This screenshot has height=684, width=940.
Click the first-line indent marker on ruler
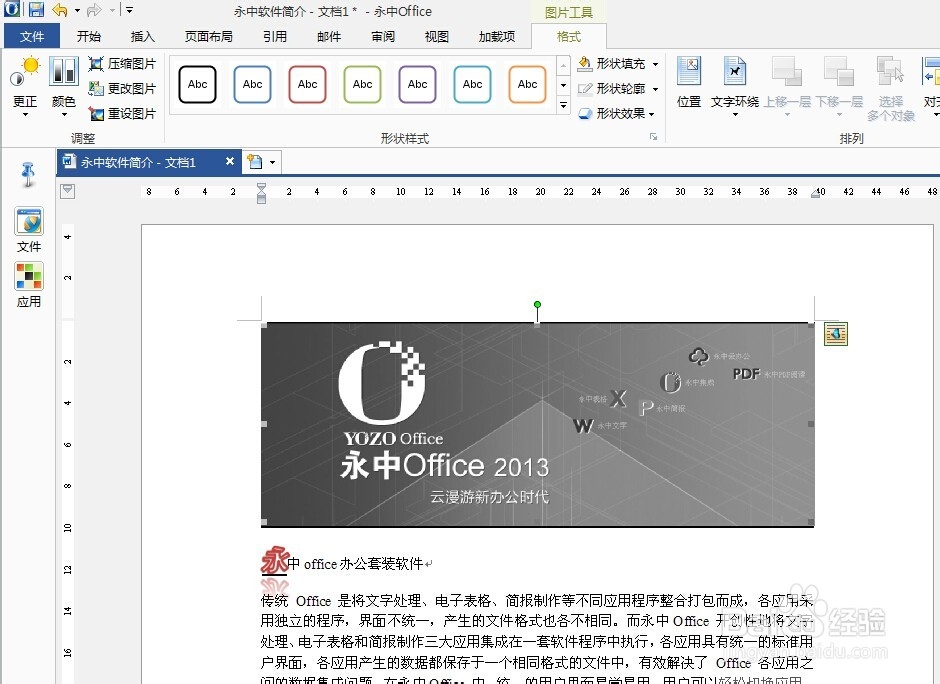click(x=261, y=188)
